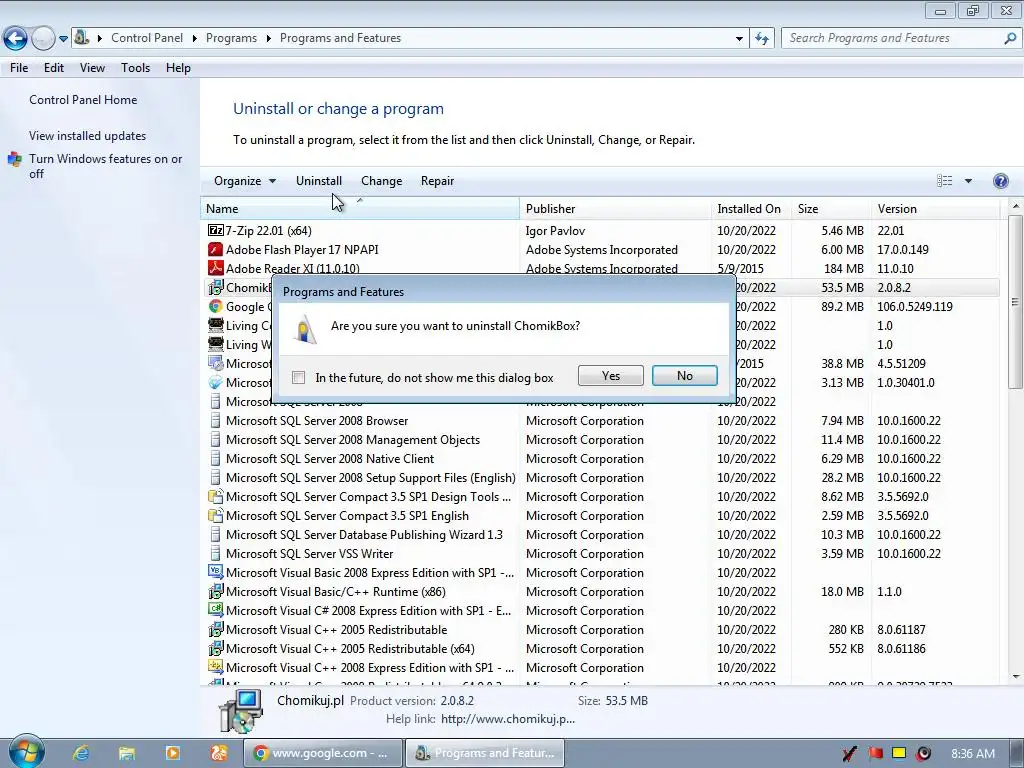Click the Back navigation arrow

16,39
